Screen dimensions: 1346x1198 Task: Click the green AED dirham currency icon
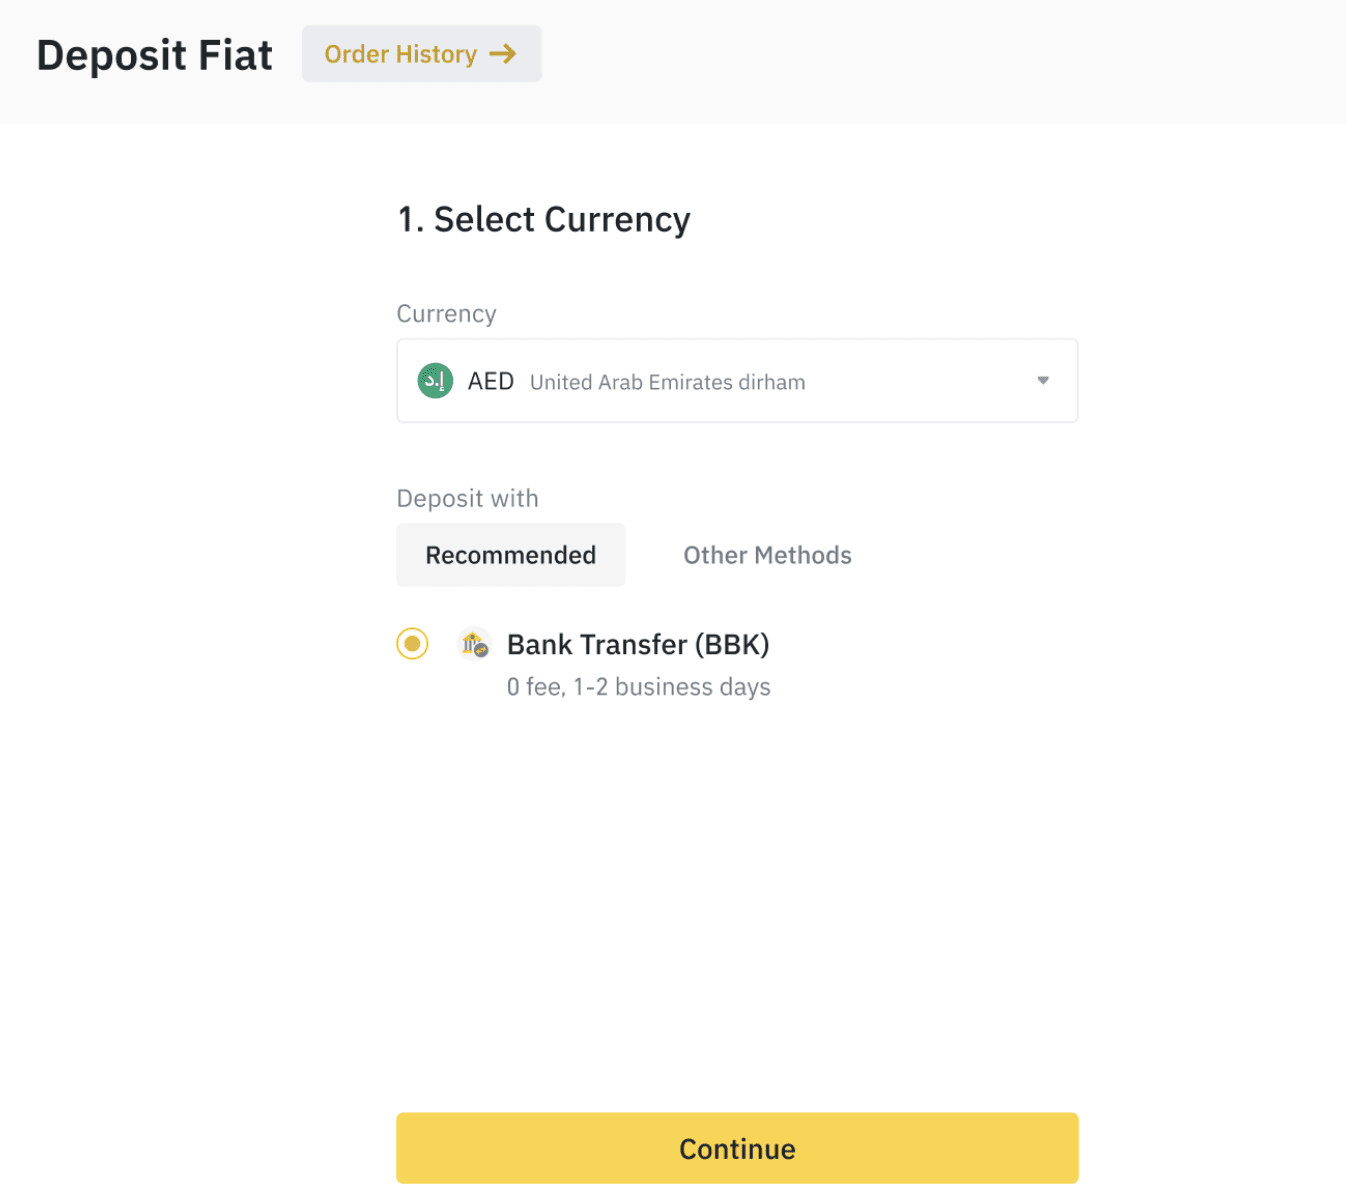tap(435, 381)
